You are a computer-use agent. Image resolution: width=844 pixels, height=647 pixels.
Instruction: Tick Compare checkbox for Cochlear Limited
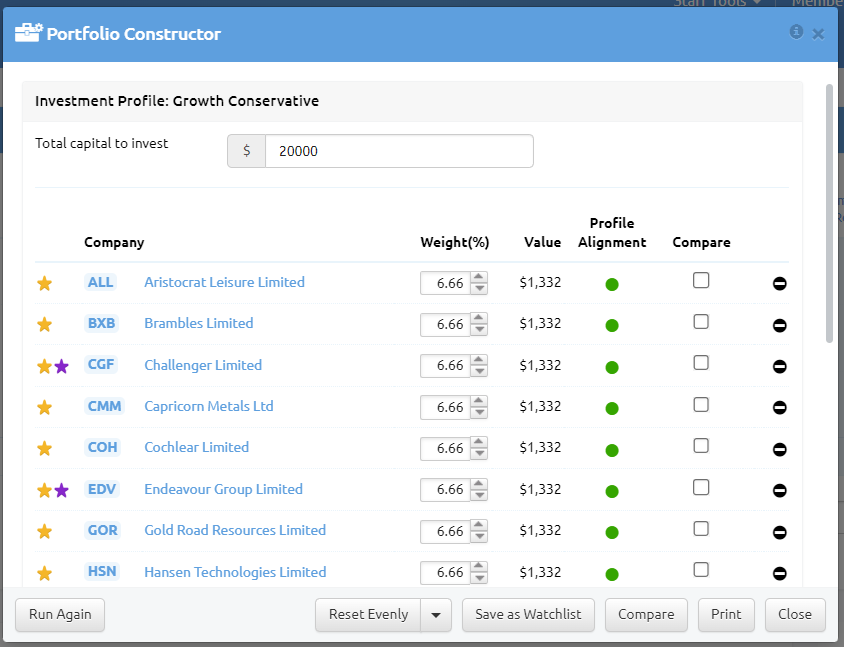click(x=701, y=446)
